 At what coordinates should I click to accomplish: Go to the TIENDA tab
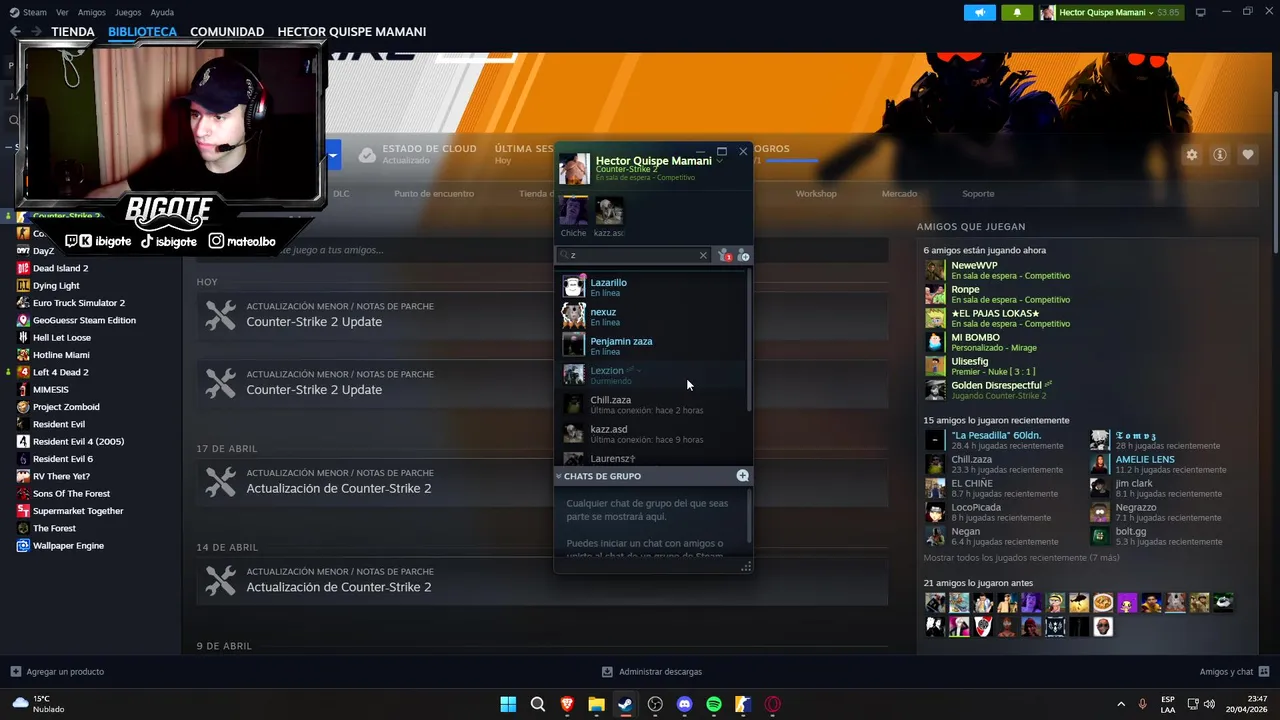pos(73,32)
